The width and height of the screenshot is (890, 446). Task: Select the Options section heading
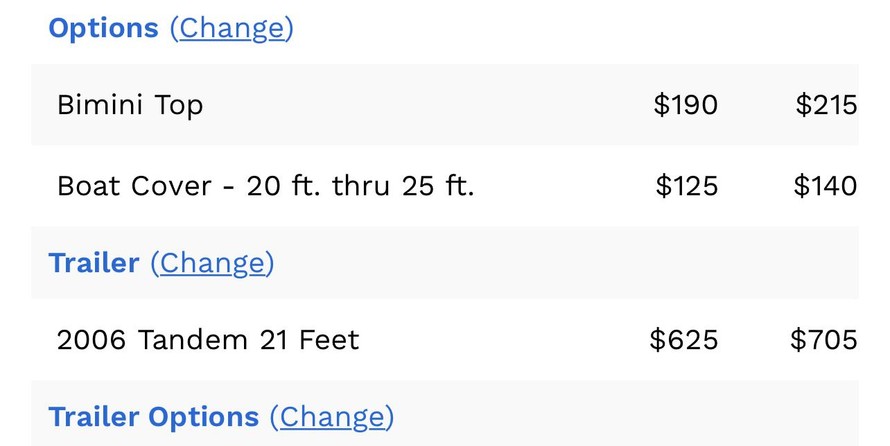click(103, 28)
